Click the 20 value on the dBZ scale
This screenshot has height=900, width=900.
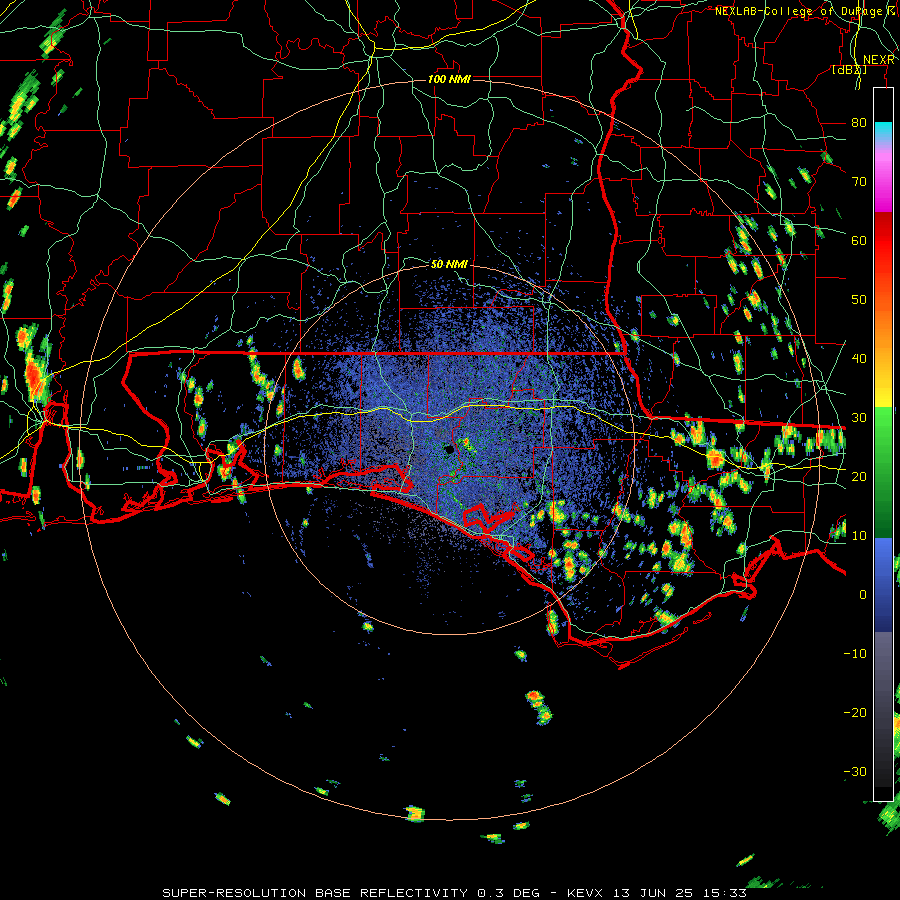[859, 476]
